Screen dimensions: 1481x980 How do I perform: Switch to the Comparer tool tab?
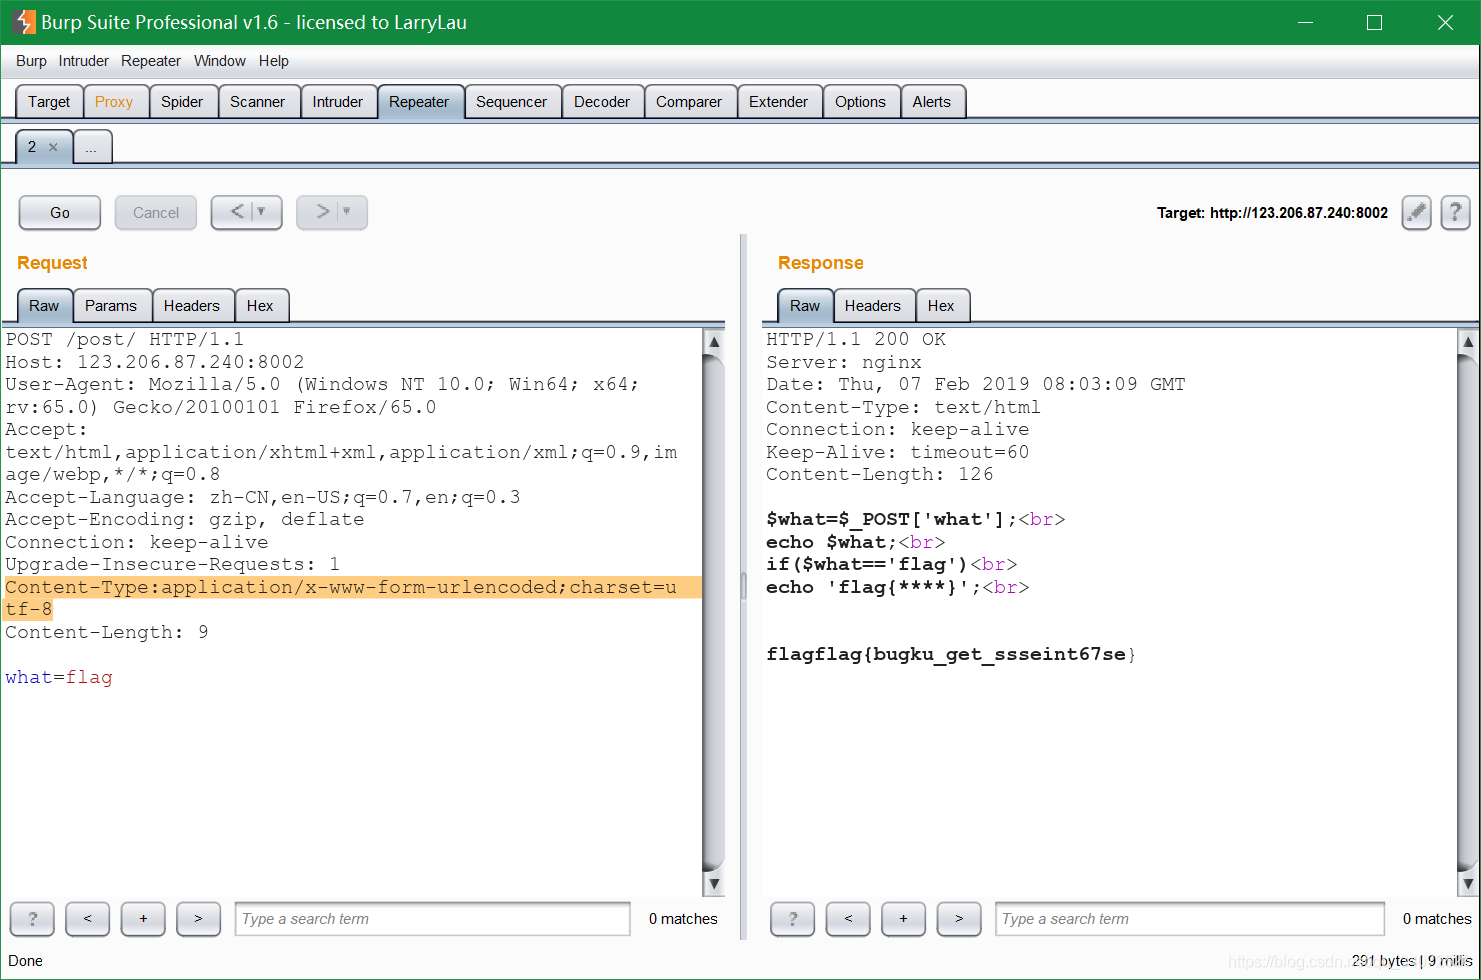[x=688, y=102]
